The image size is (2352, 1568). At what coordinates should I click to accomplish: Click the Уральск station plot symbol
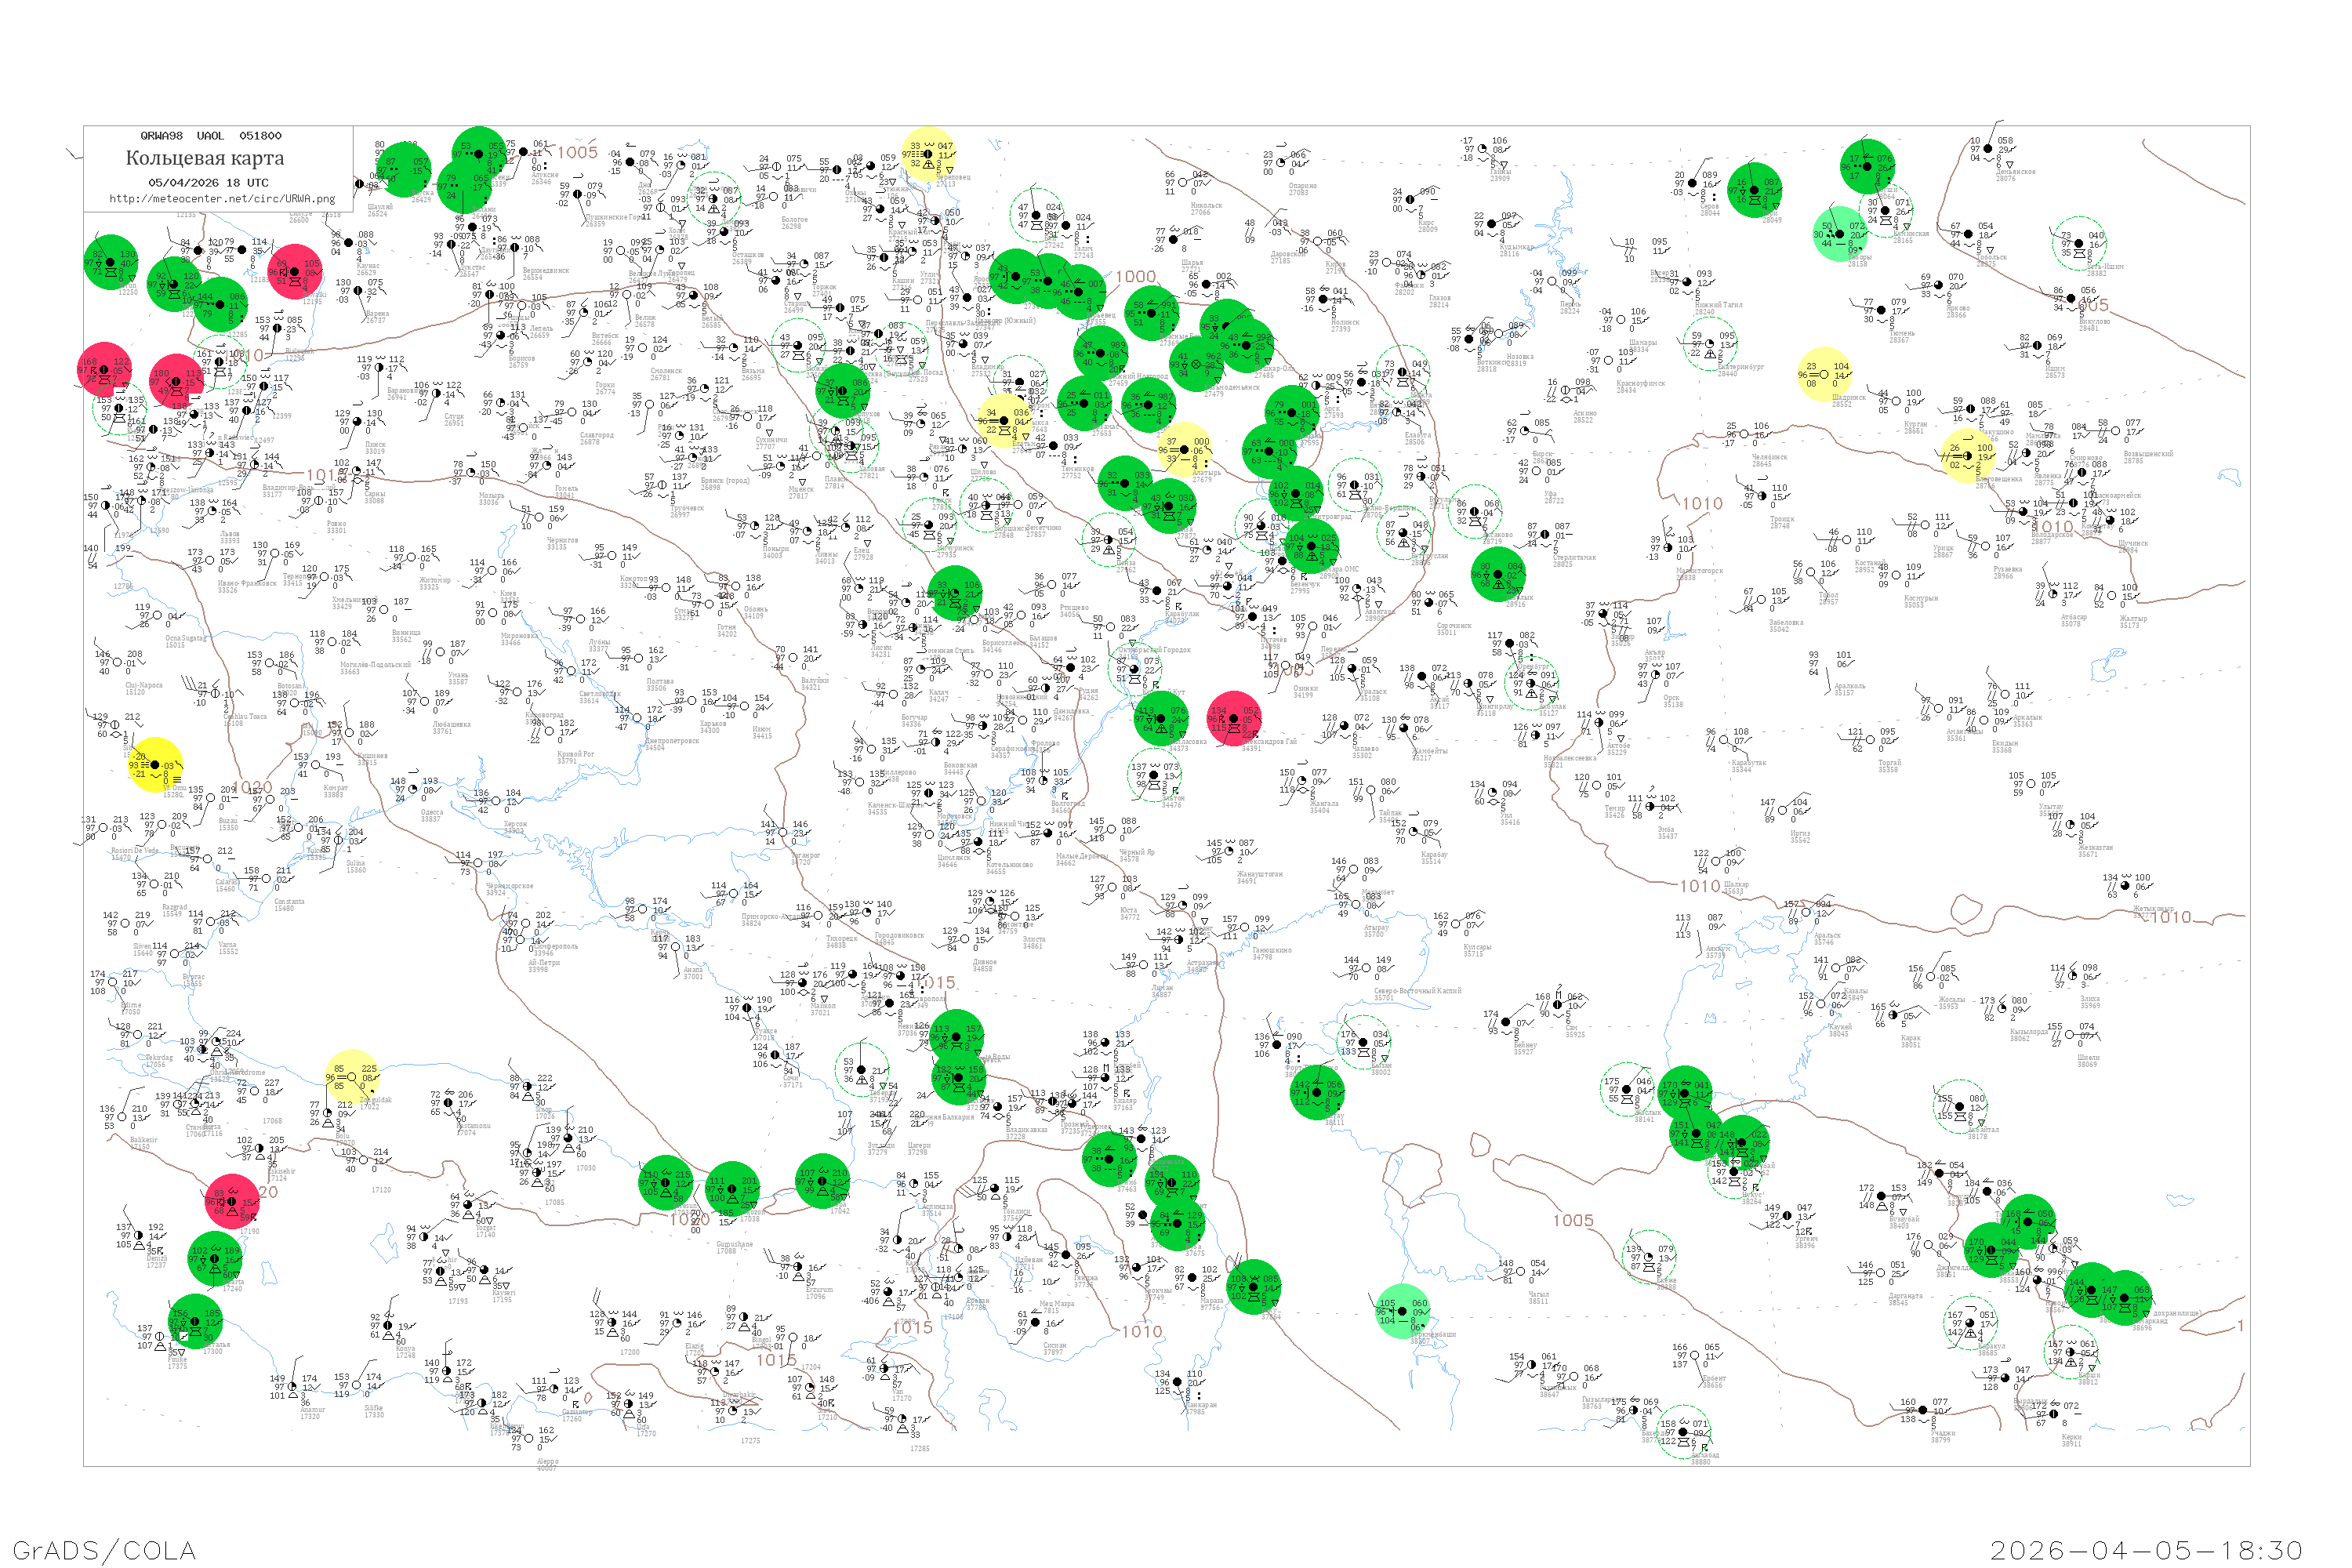pos(1353,669)
